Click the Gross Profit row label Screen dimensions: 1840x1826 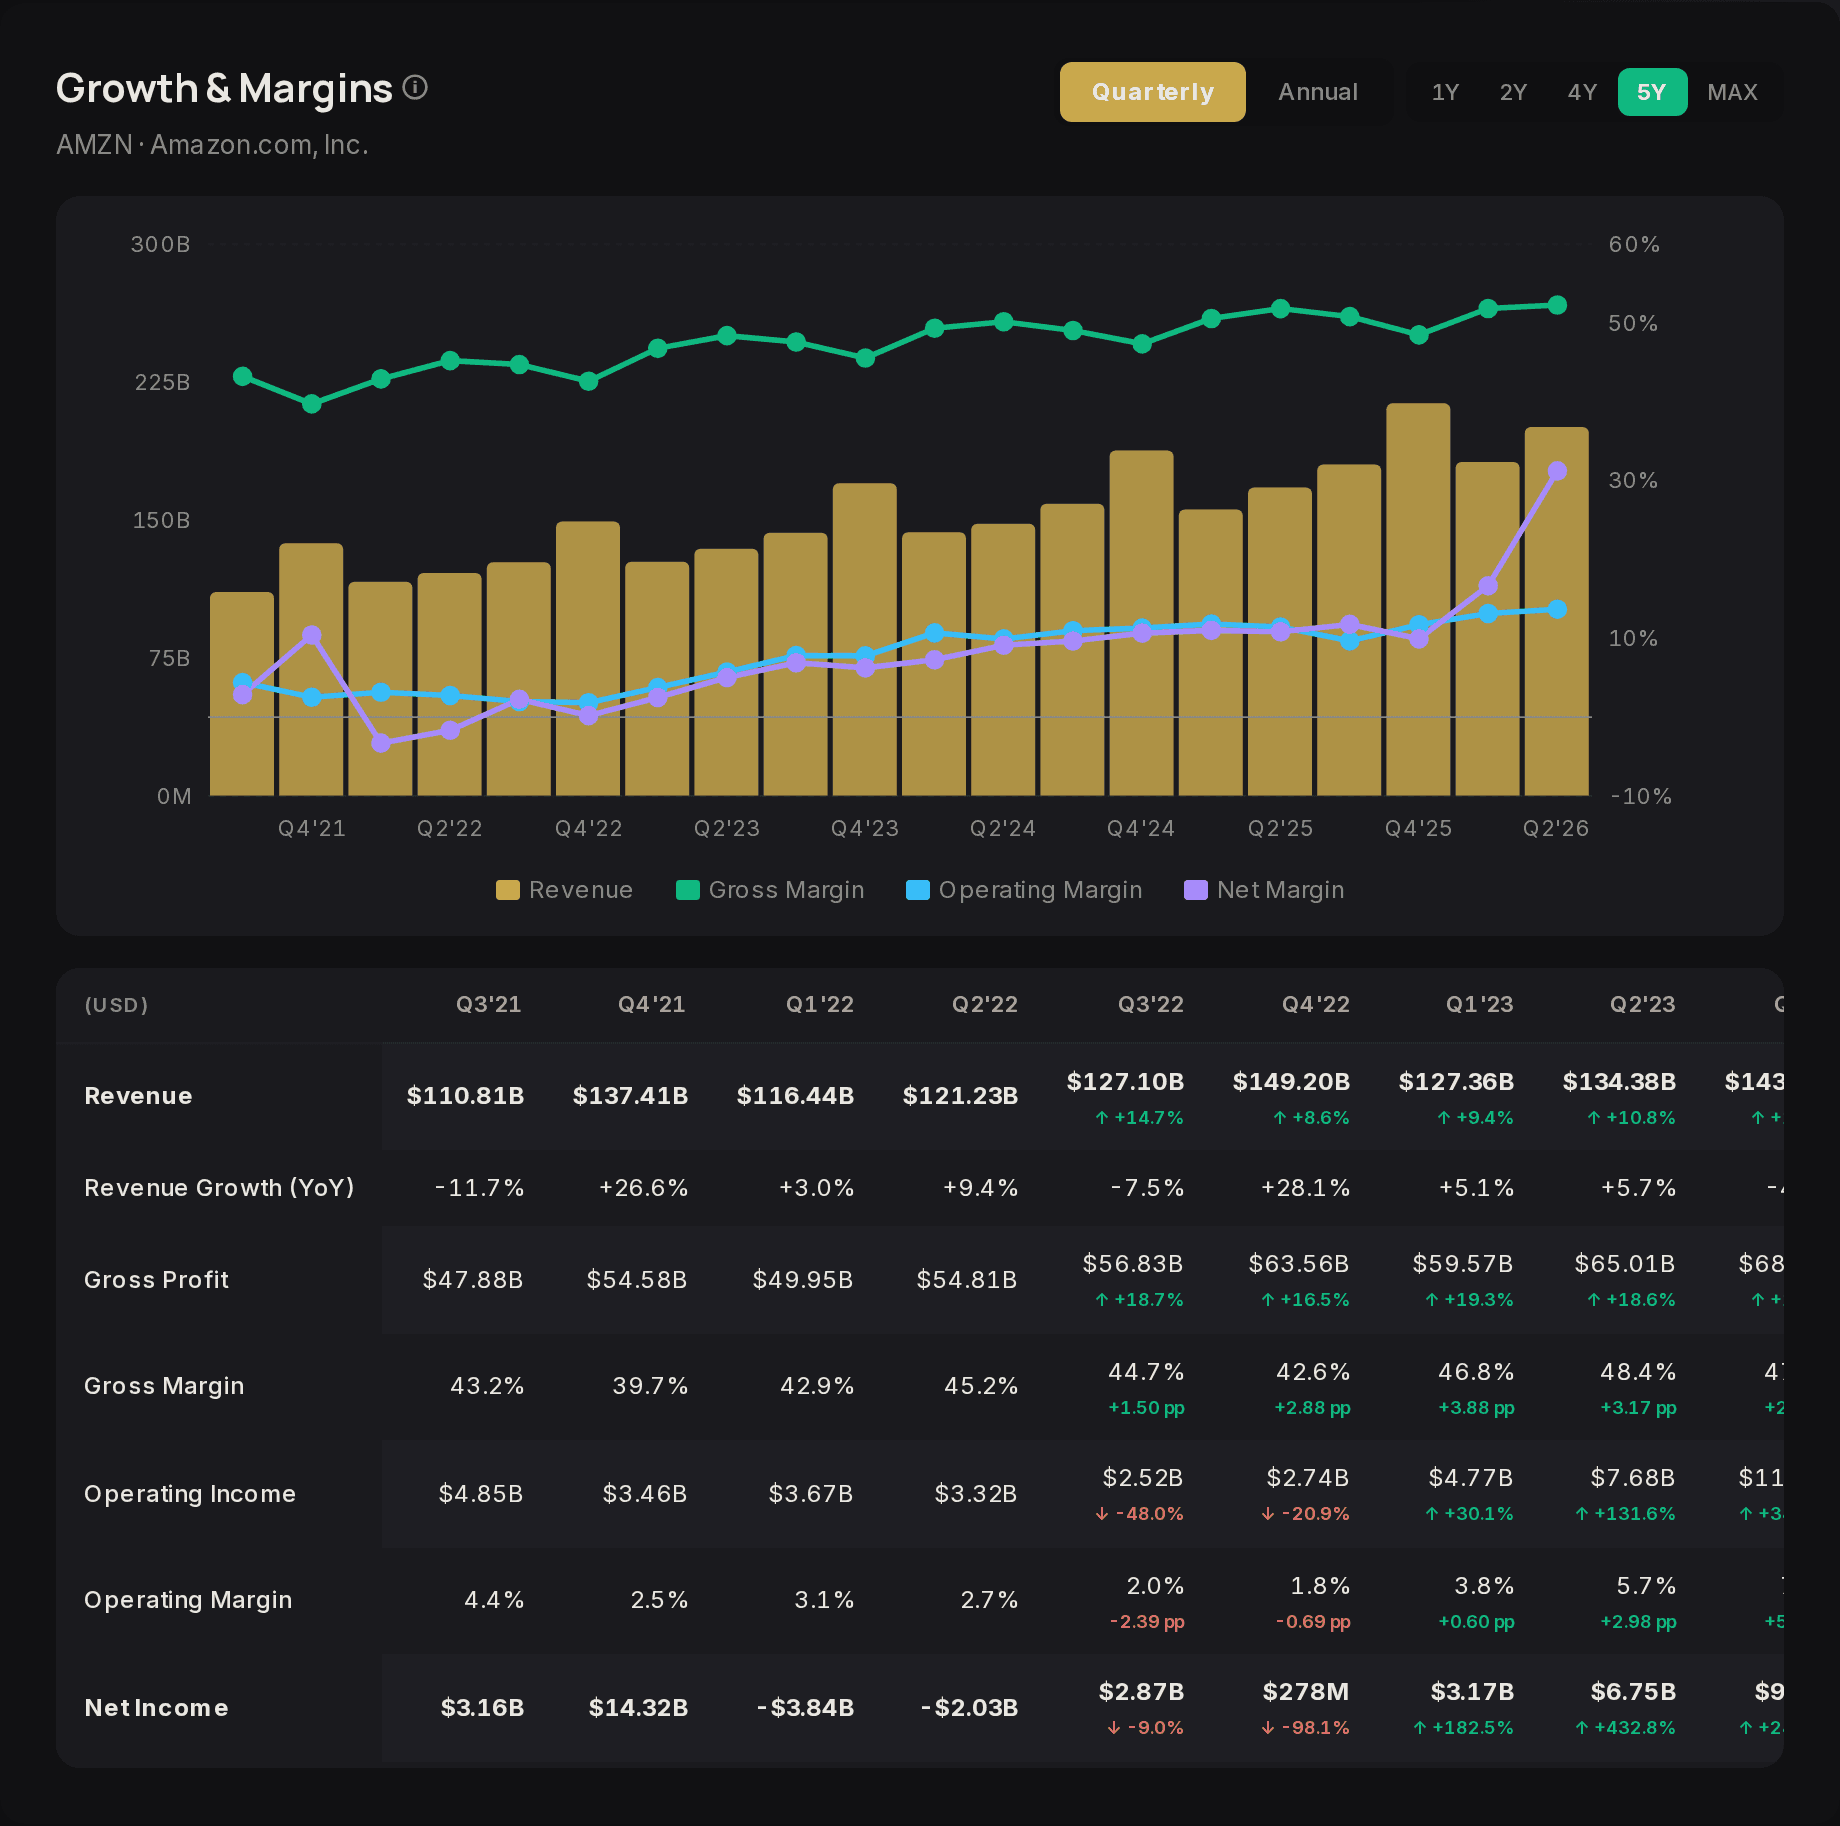[156, 1280]
